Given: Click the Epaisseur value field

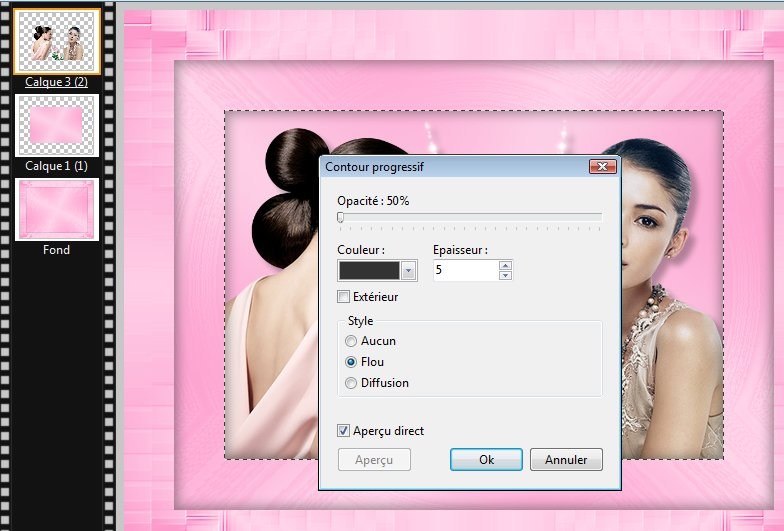Looking at the screenshot, I should tap(465, 270).
